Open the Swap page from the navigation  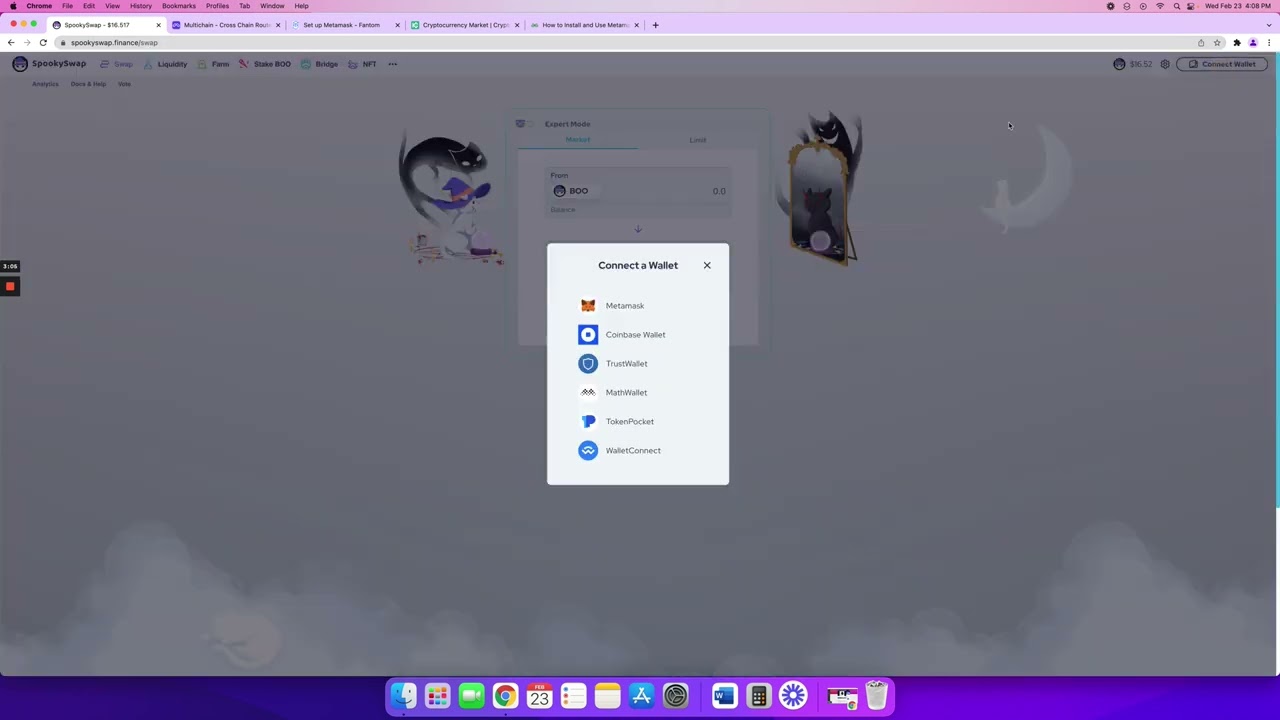click(116, 64)
